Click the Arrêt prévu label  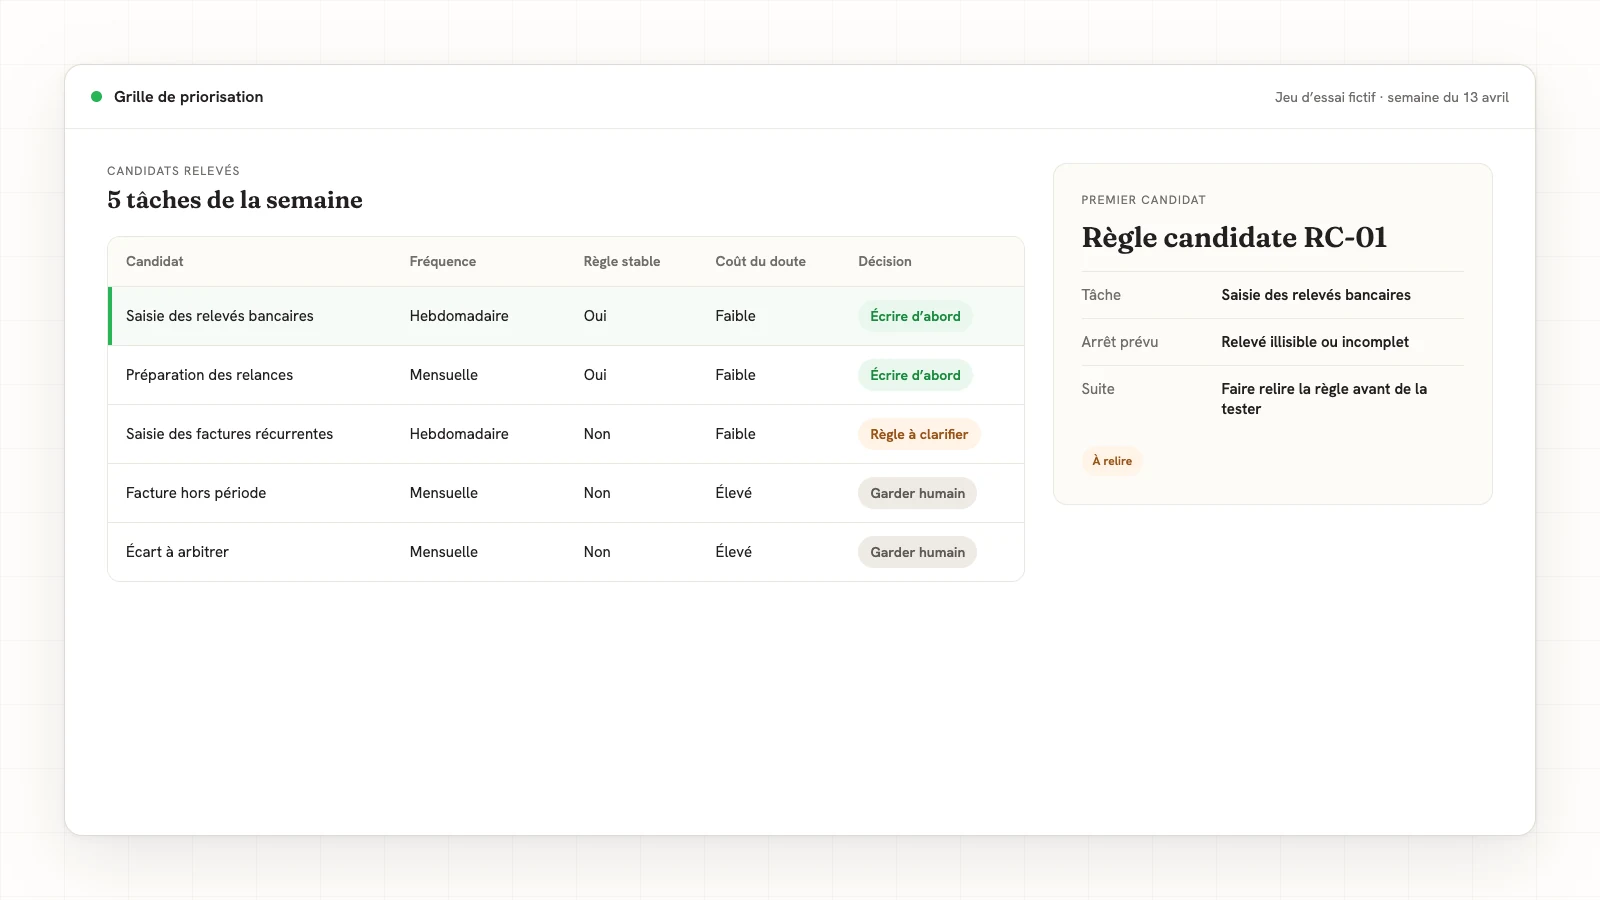pyautogui.click(x=1120, y=342)
